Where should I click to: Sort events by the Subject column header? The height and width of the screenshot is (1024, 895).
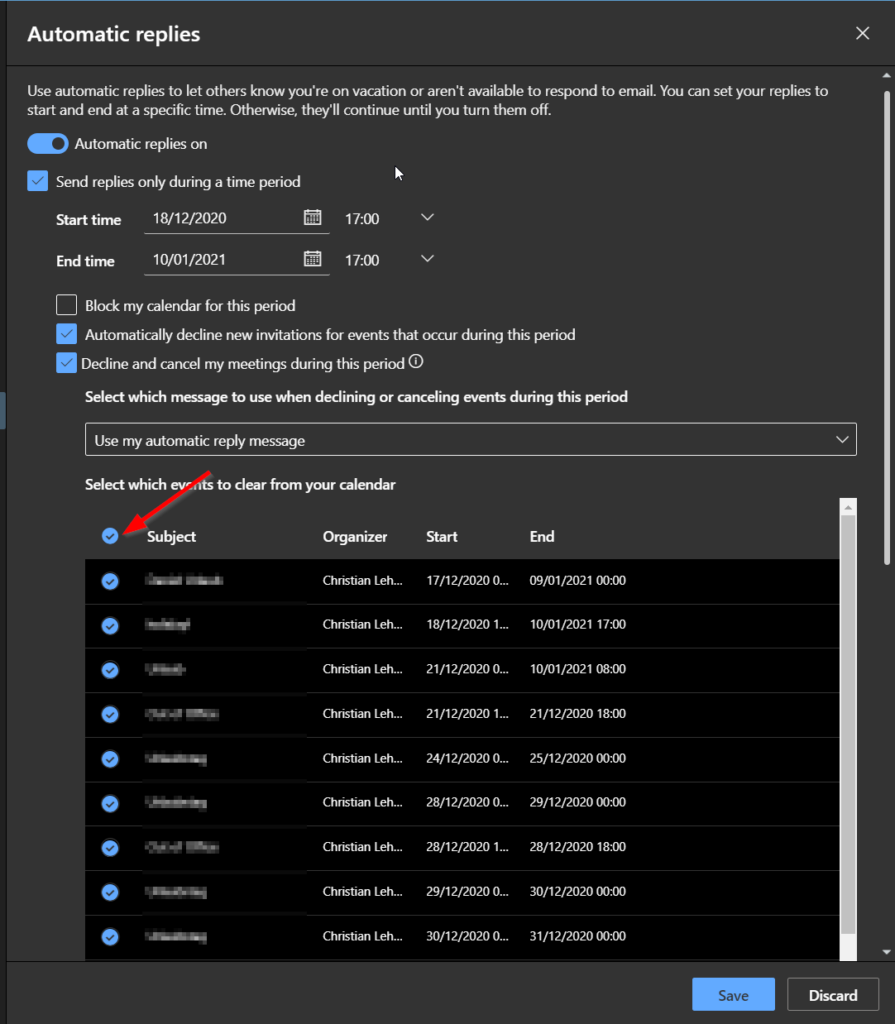171,537
